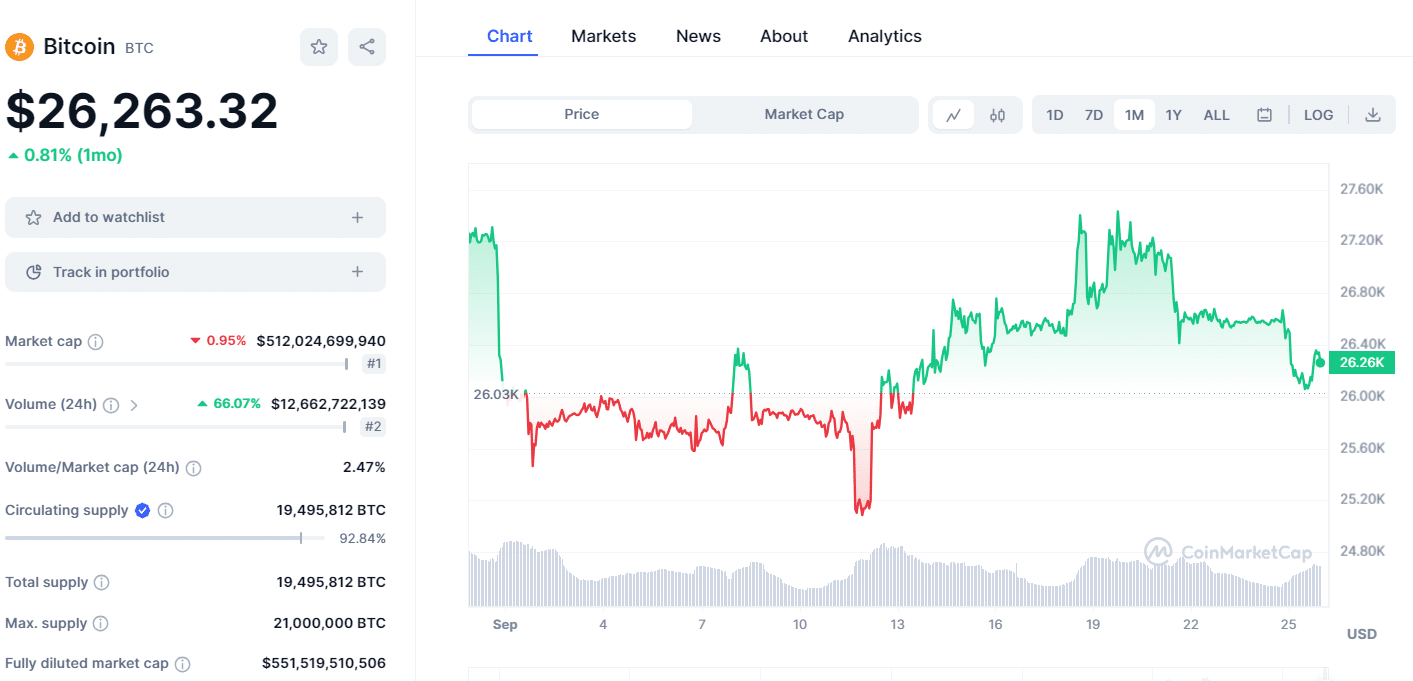1413x681 pixels.
Task: Click the Bitcoin logo icon
Action: 20,47
